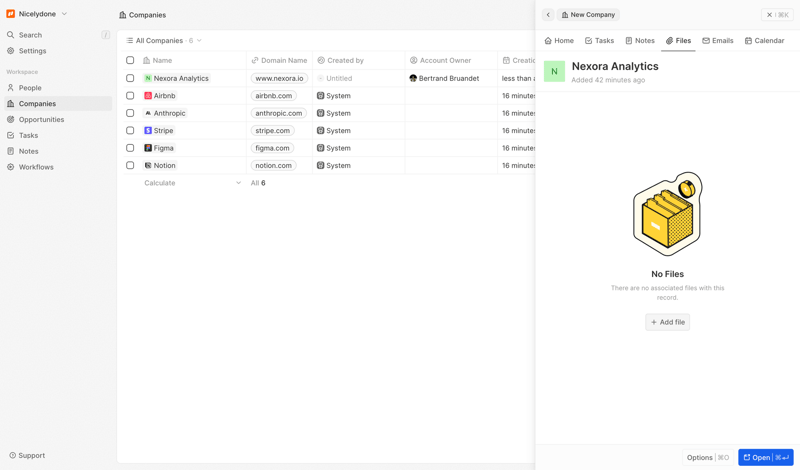Select the Files tab
Viewport: 800px width, 470px height.
click(679, 40)
